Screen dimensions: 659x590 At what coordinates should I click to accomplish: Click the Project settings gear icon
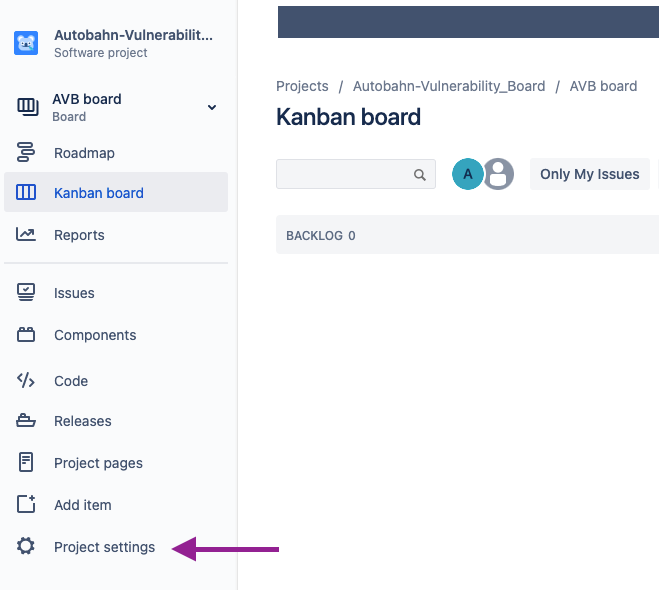coord(26,546)
